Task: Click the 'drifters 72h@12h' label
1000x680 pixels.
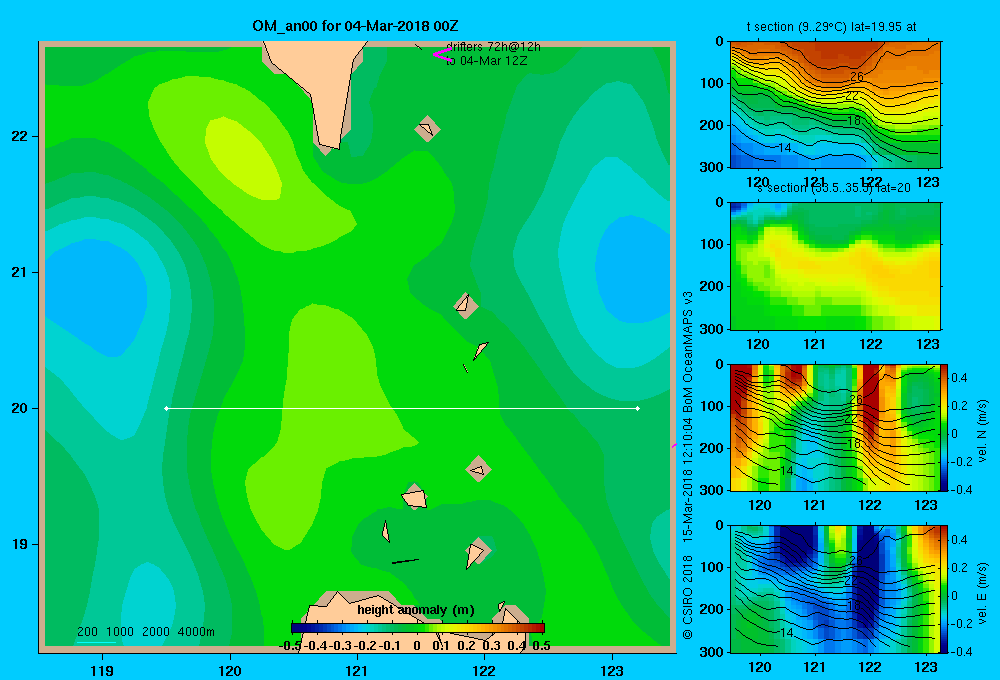Action: pos(493,47)
